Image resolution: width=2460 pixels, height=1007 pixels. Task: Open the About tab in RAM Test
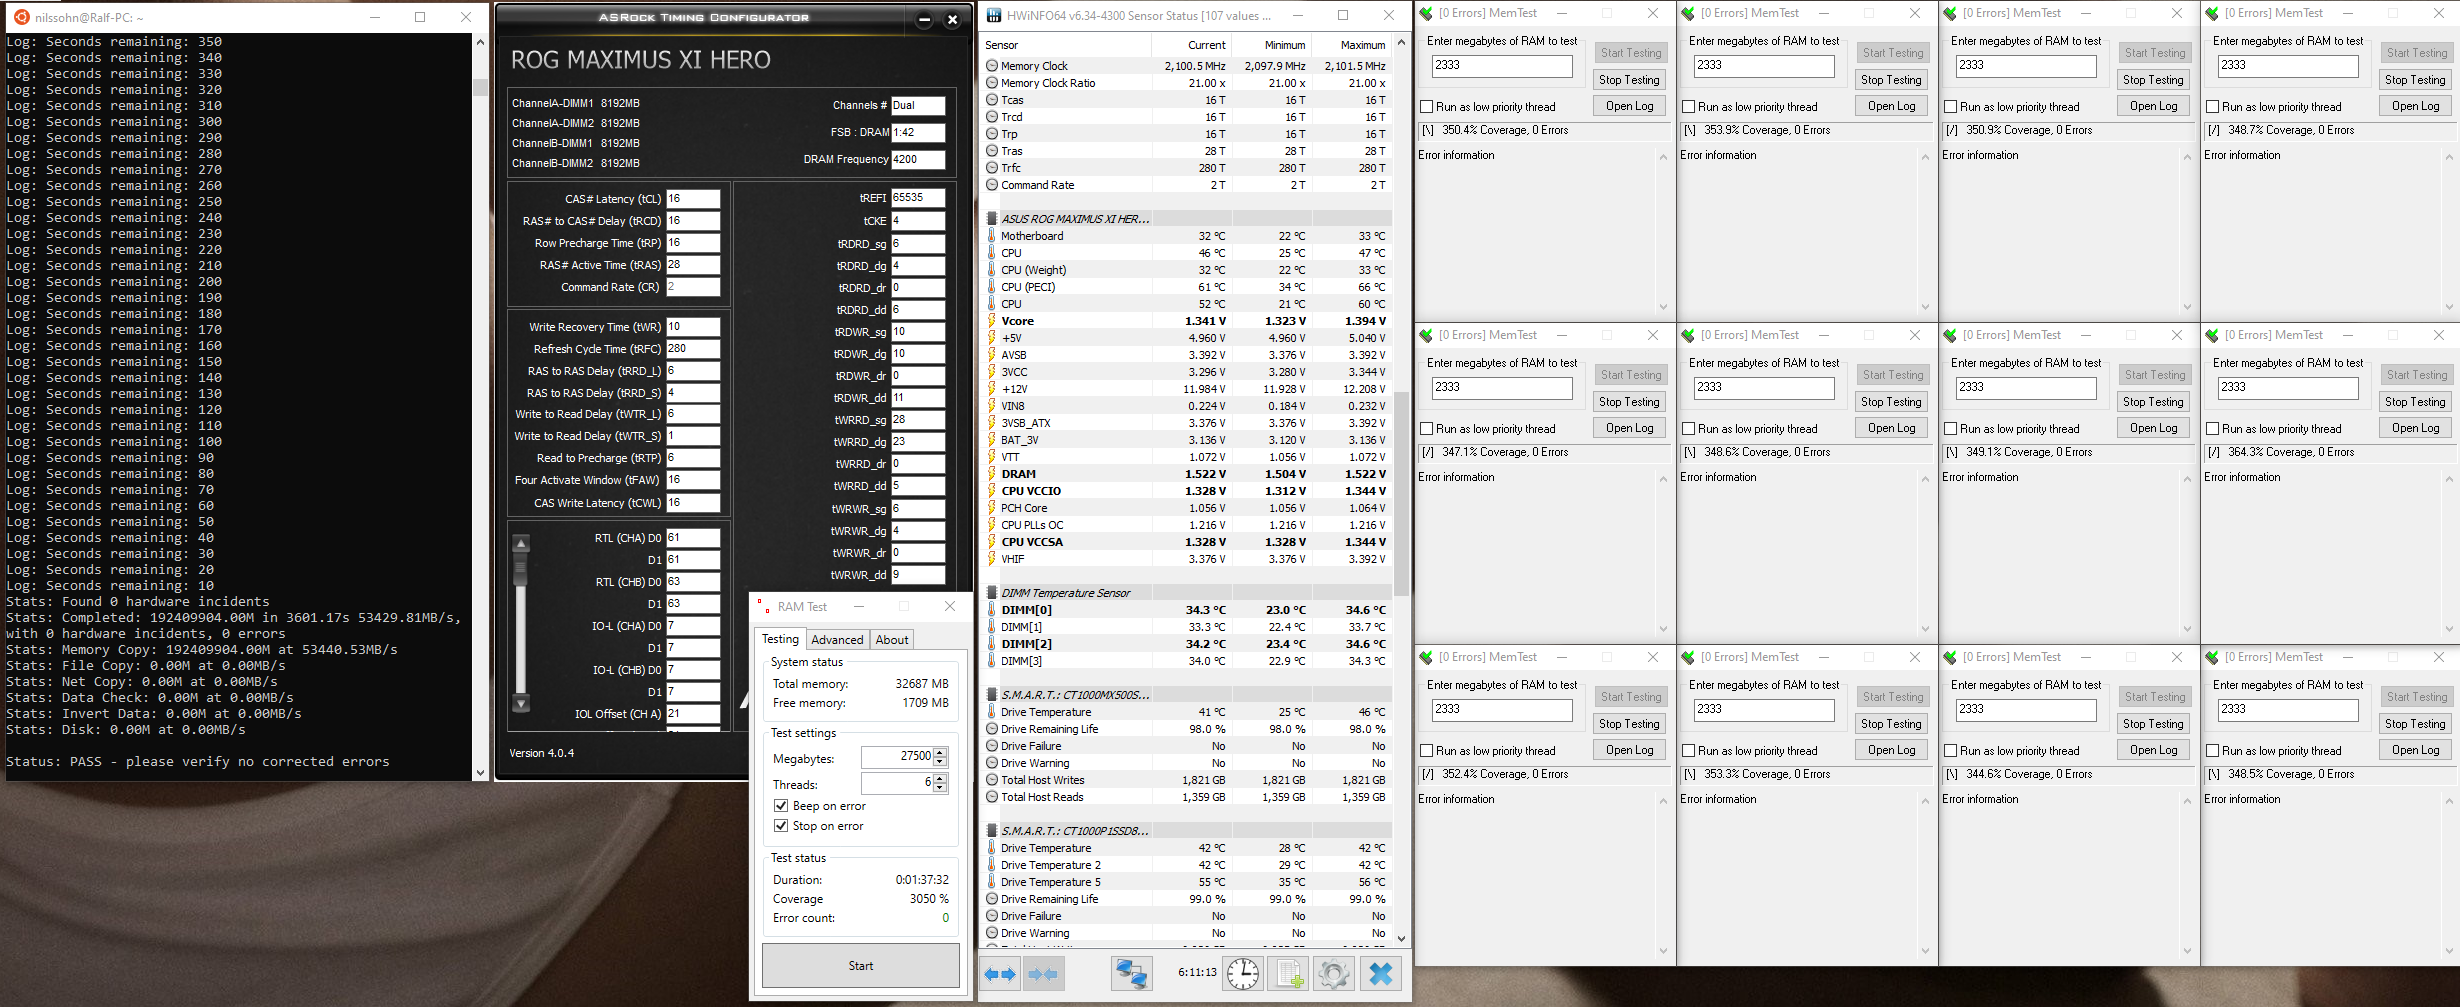click(892, 640)
